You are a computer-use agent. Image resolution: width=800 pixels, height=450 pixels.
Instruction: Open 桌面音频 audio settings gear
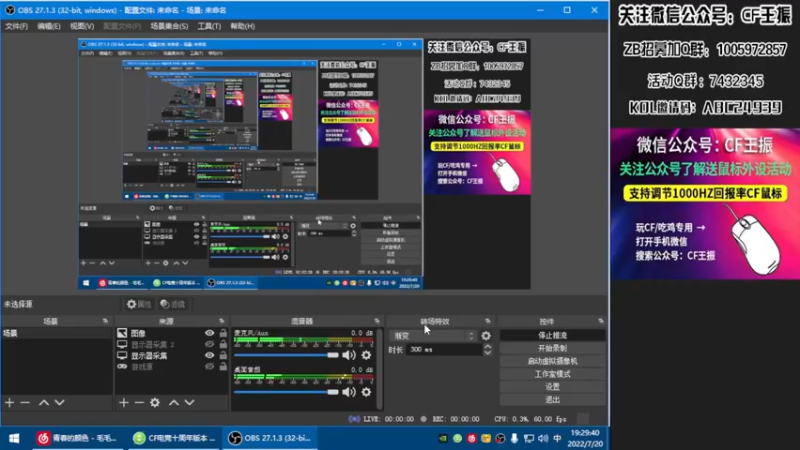(x=366, y=392)
